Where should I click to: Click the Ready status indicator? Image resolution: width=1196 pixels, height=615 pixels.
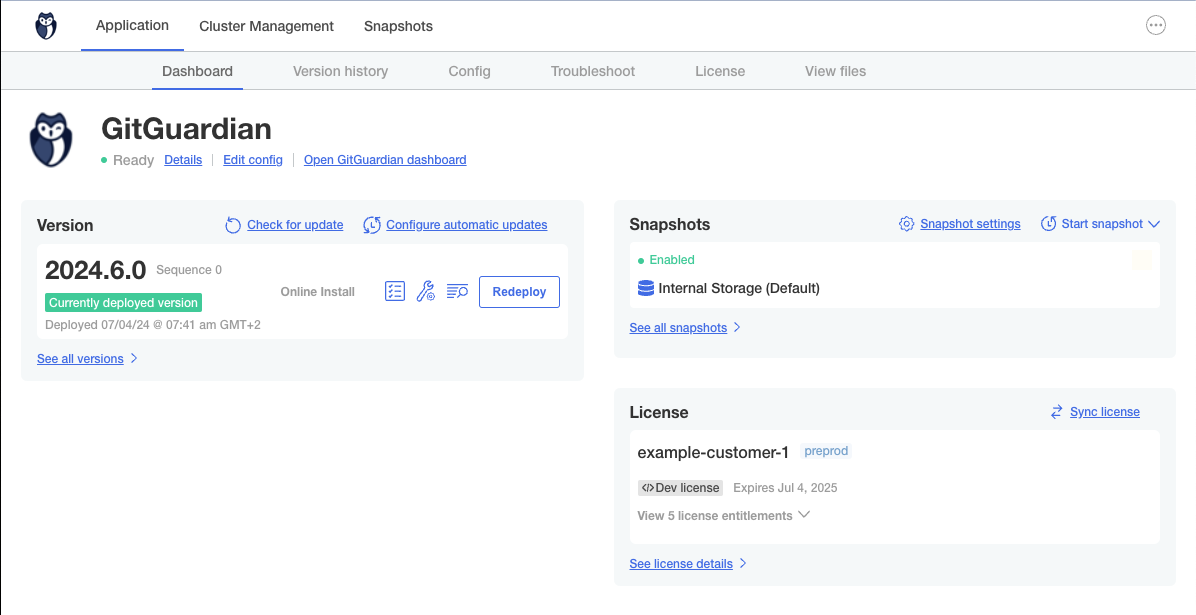[127, 160]
